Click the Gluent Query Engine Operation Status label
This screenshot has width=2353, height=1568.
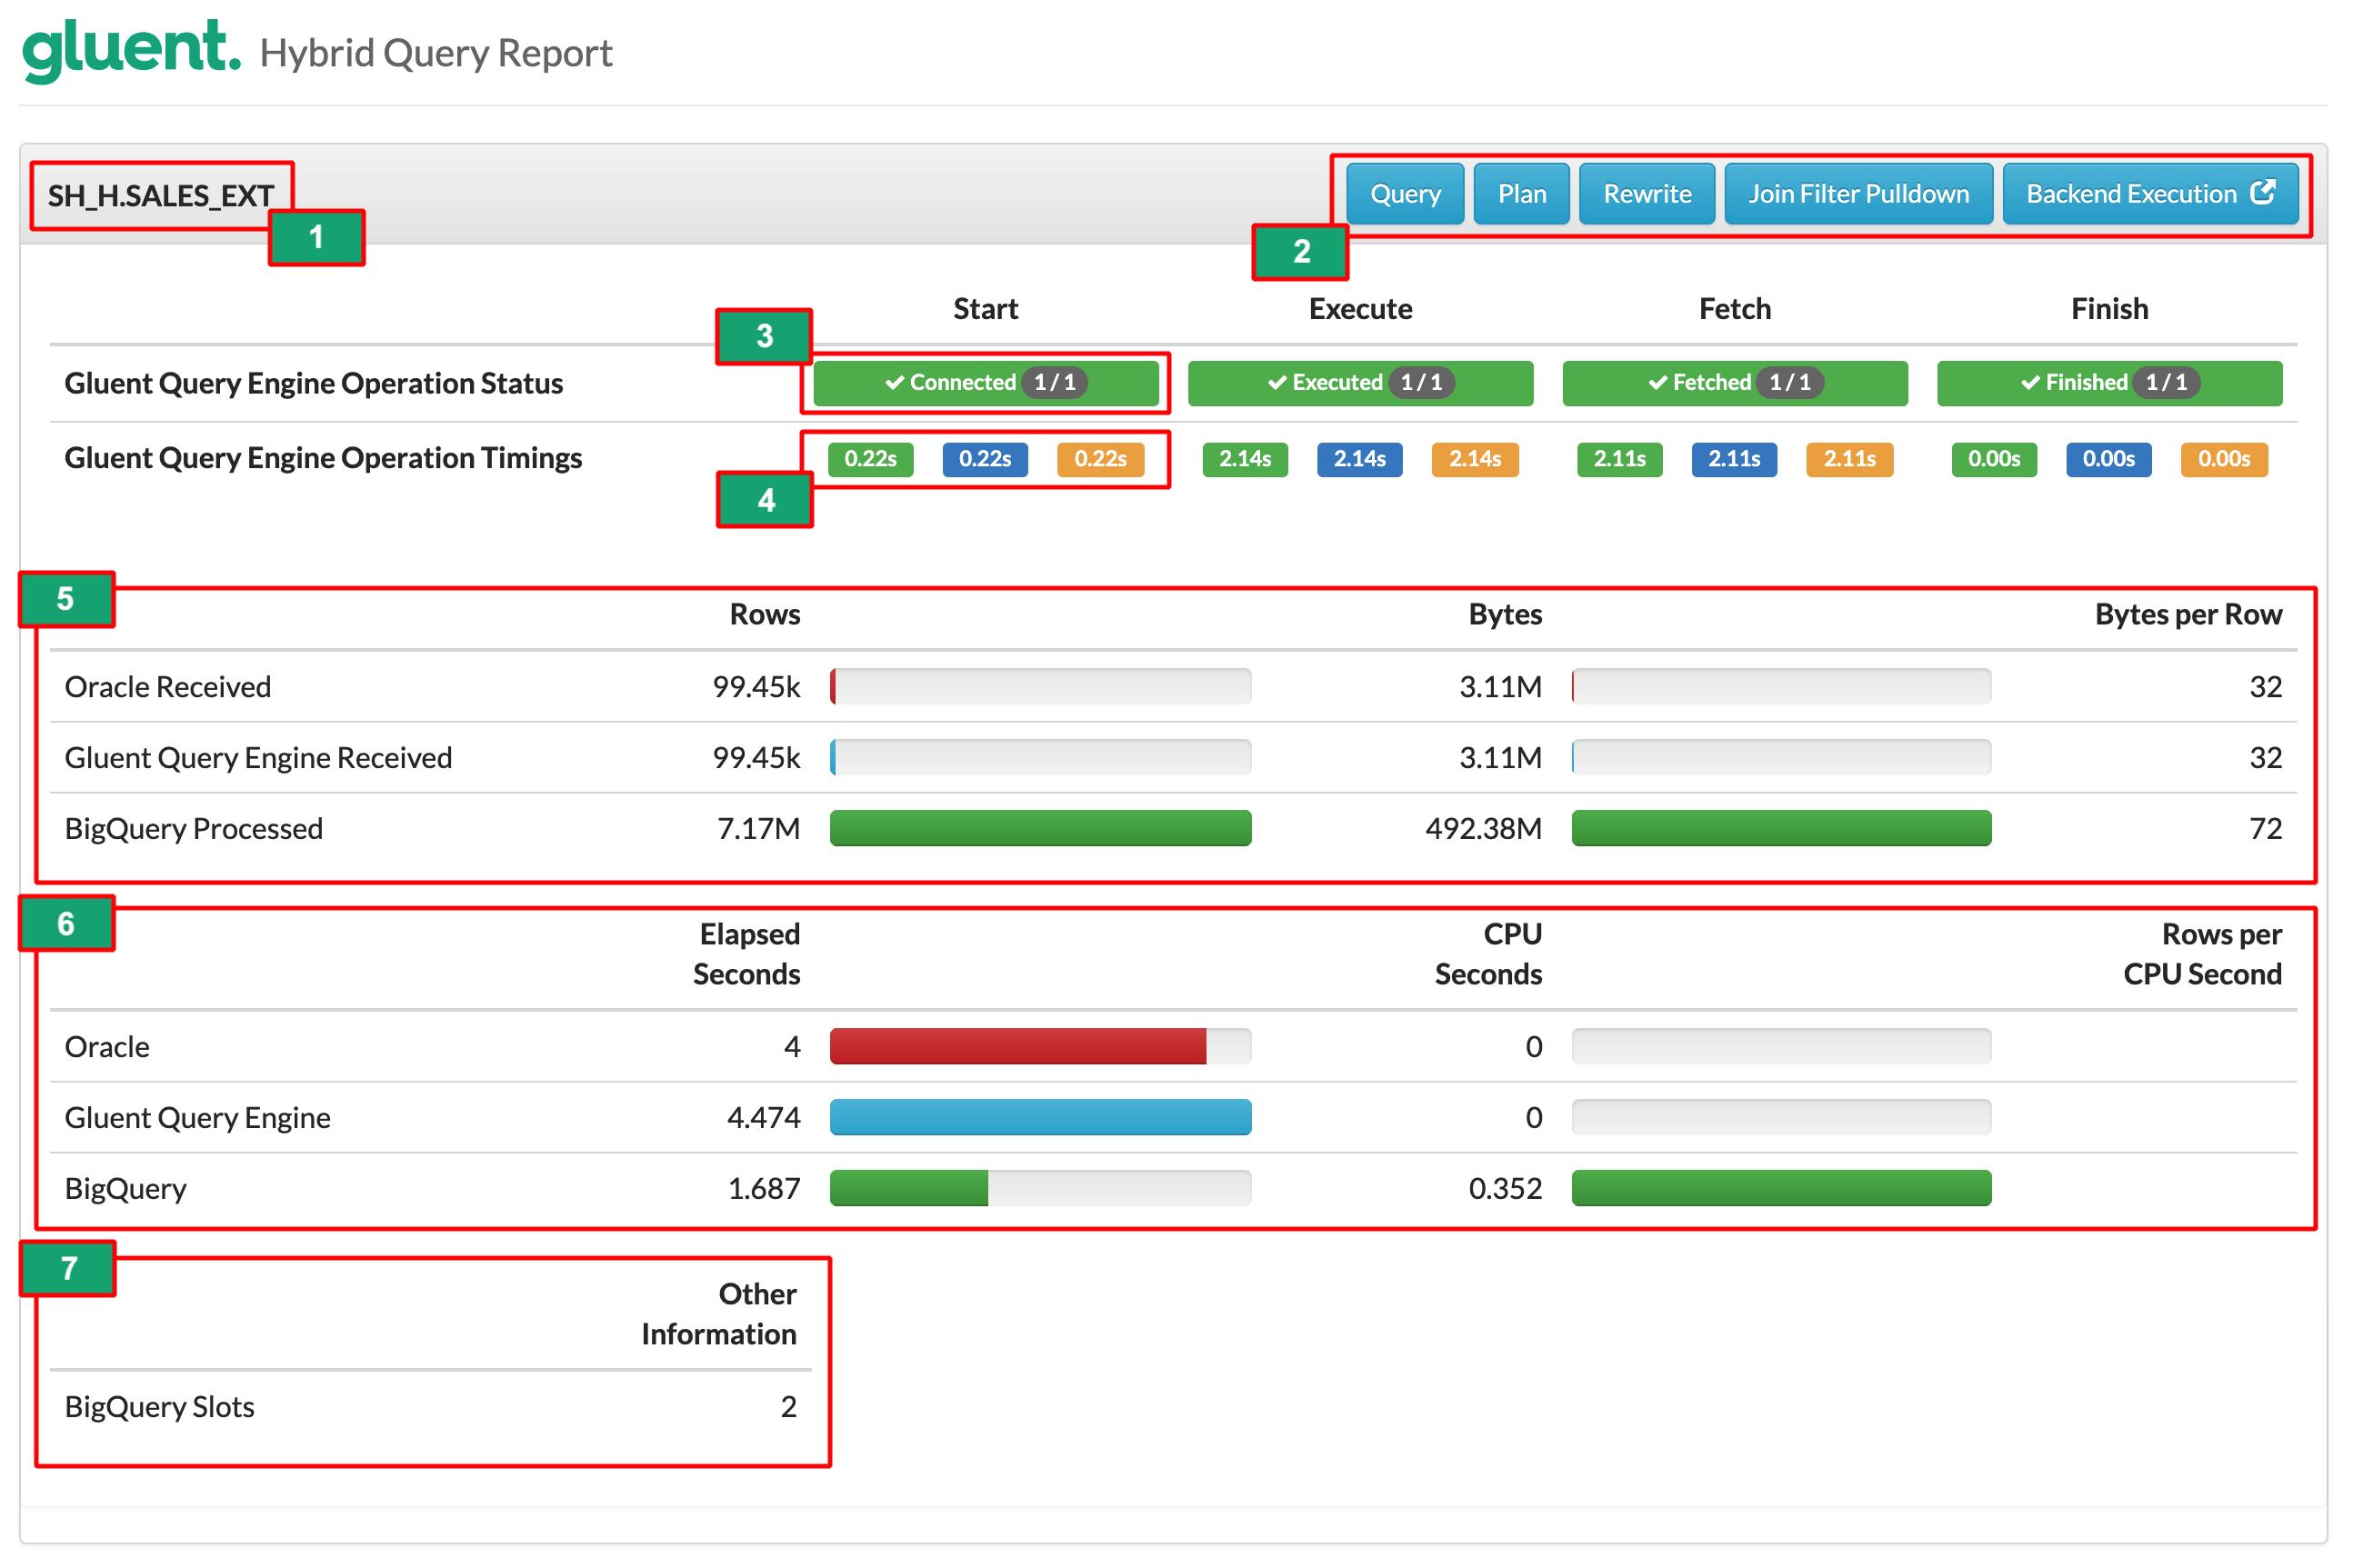pyautogui.click(x=314, y=384)
